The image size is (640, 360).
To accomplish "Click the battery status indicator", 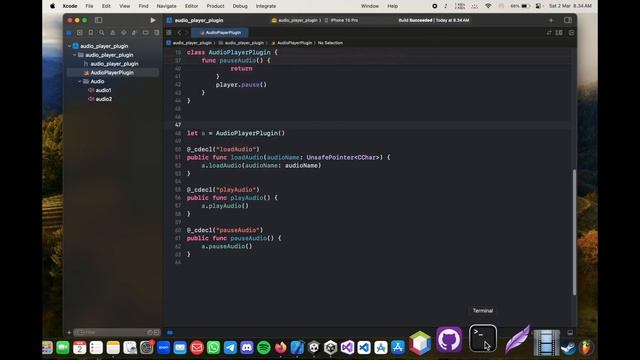I will coord(520,6).
